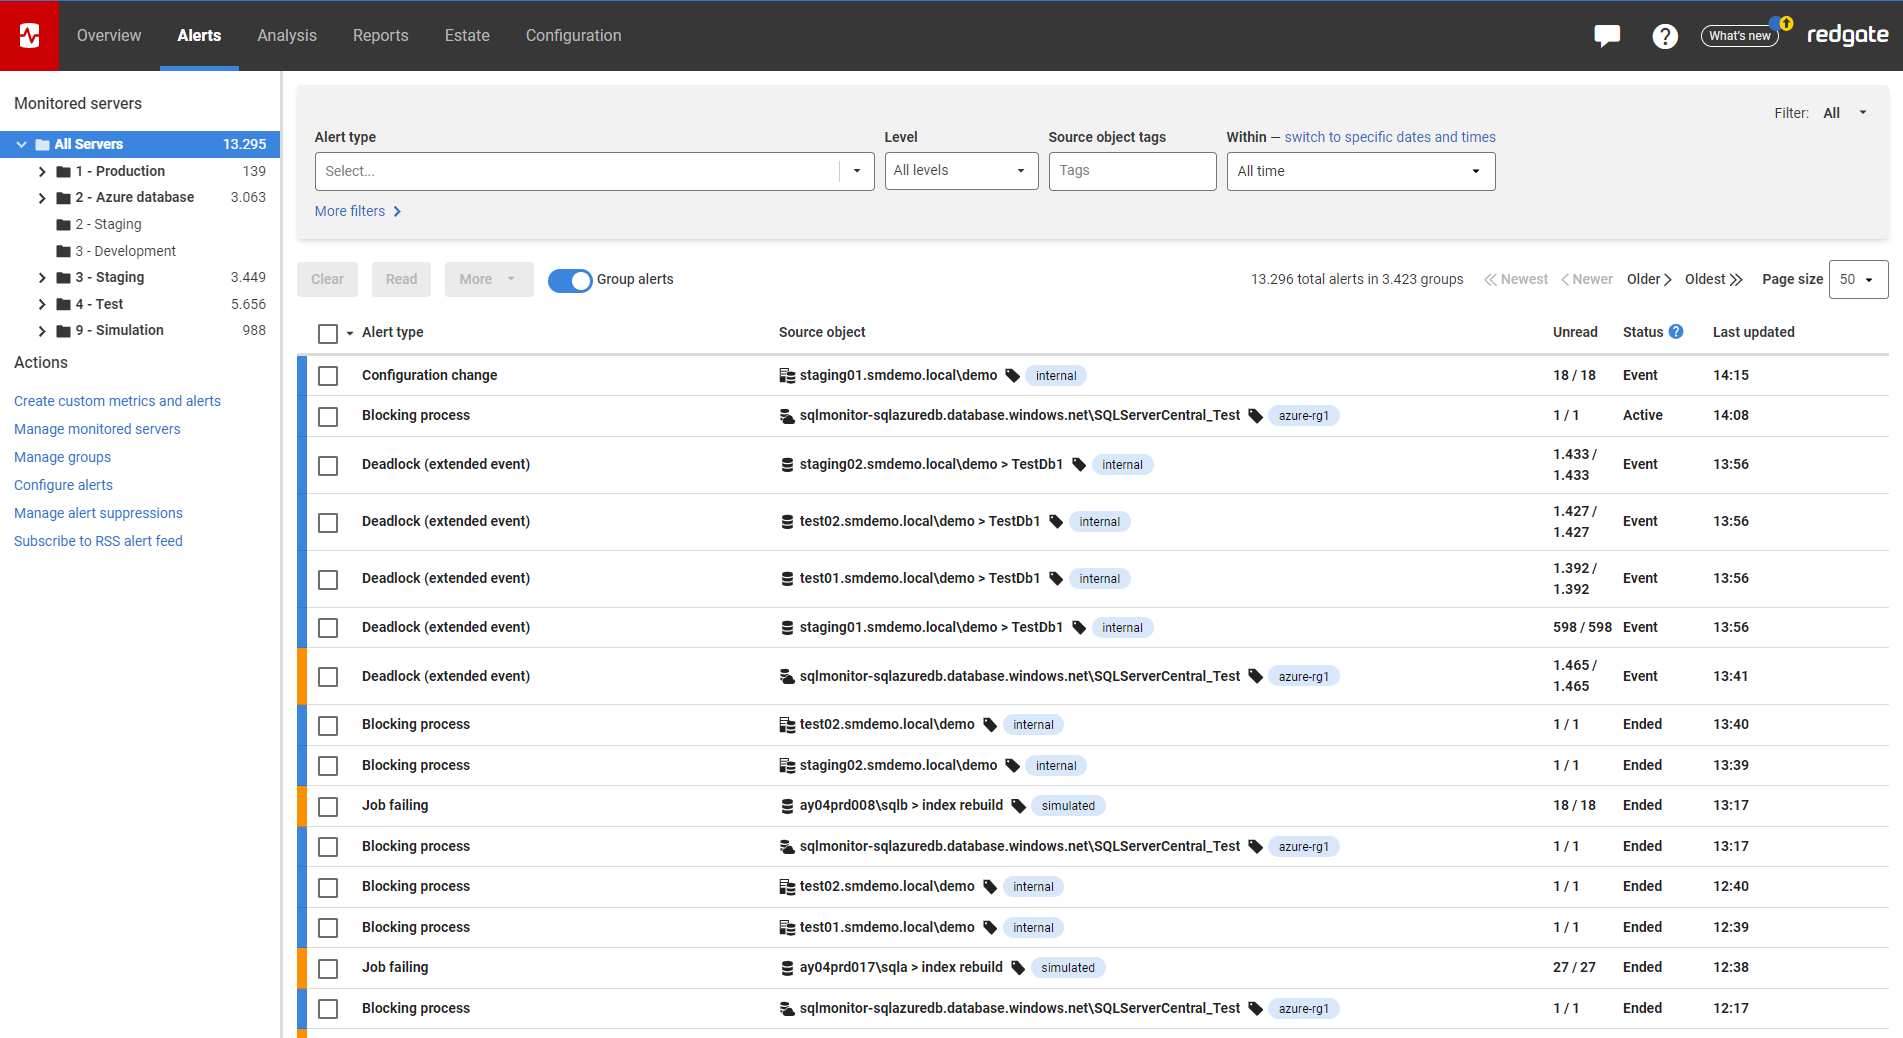Viewport: 1903px width, 1038px height.
Task: Toggle the Group alerts switch
Action: (x=570, y=280)
